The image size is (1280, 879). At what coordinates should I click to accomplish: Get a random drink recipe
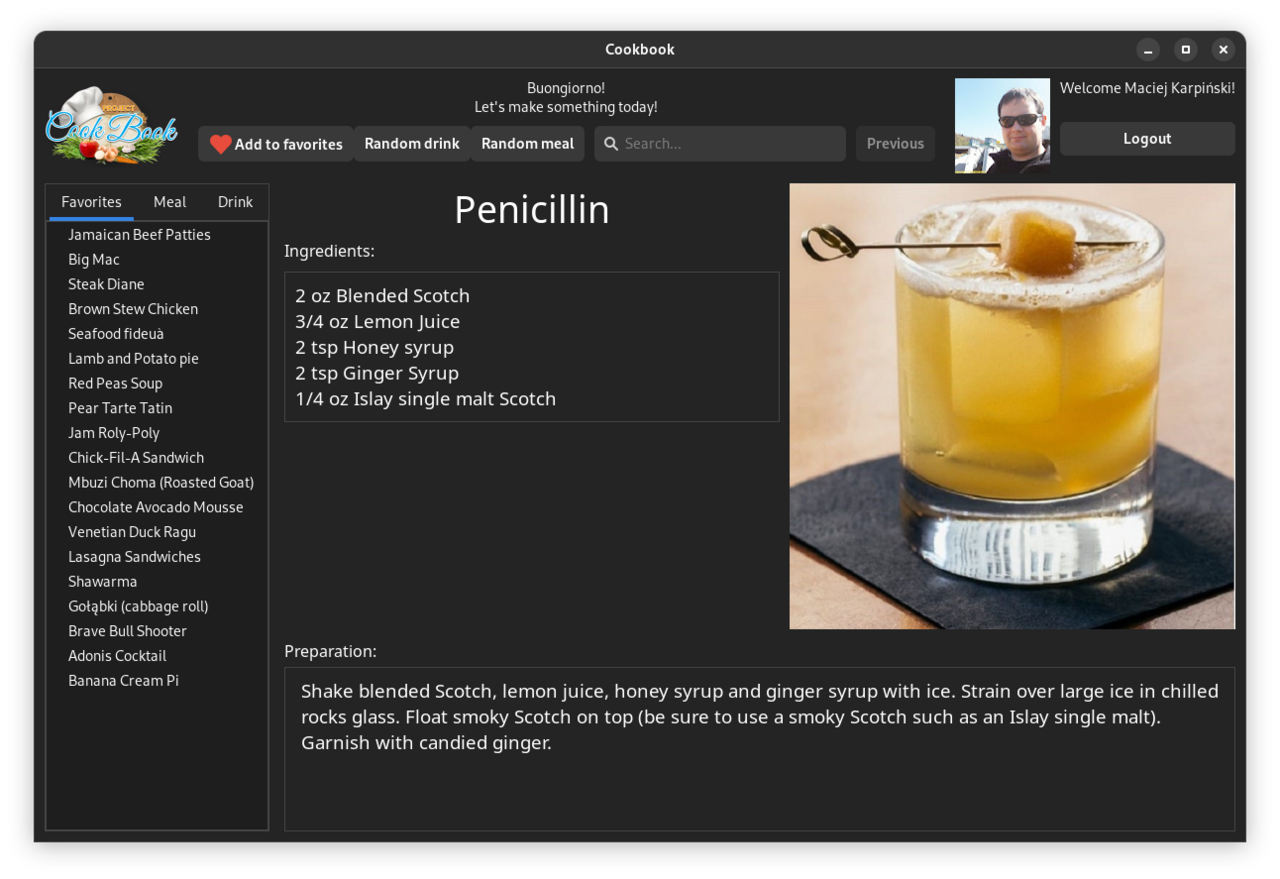pos(412,144)
